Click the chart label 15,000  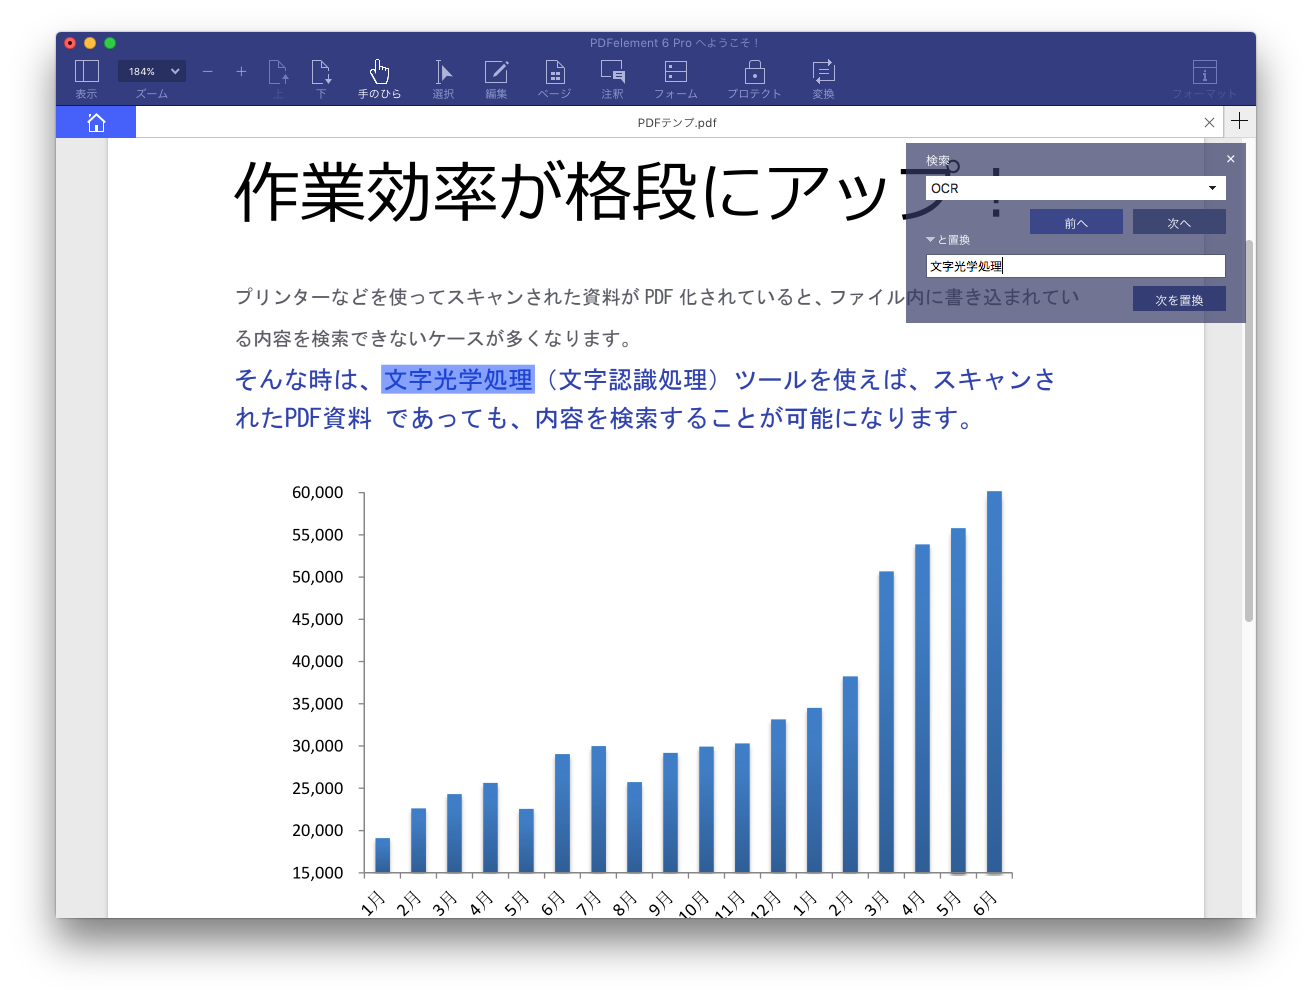(x=317, y=873)
